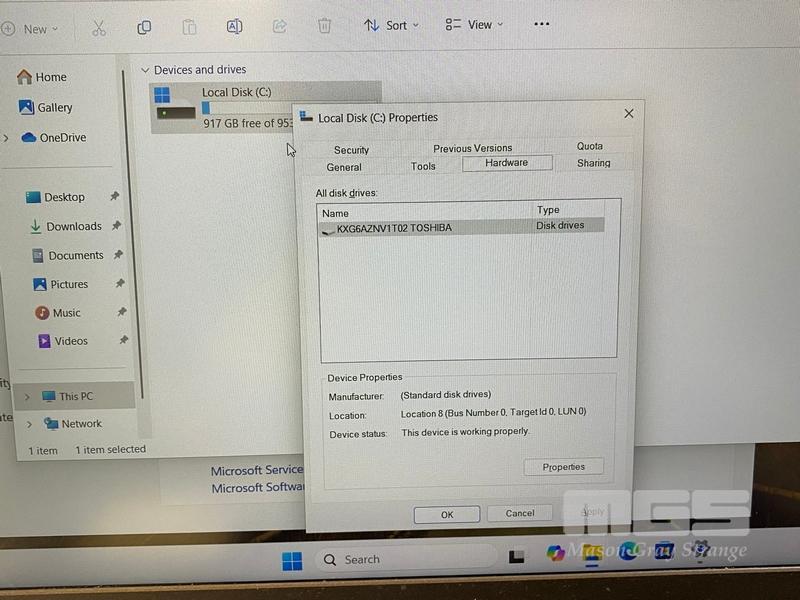The width and height of the screenshot is (800, 600).
Task: Click the device Properties button
Action: (563, 467)
